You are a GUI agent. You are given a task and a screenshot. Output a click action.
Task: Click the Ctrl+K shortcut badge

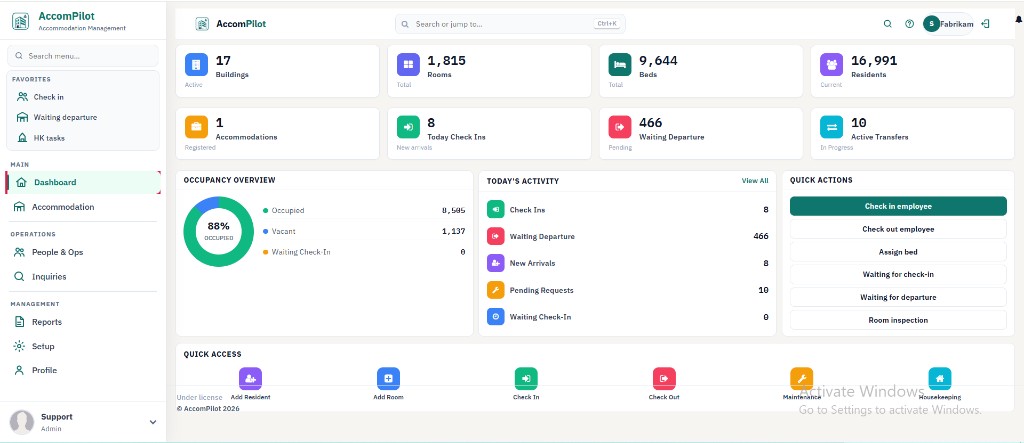point(607,24)
